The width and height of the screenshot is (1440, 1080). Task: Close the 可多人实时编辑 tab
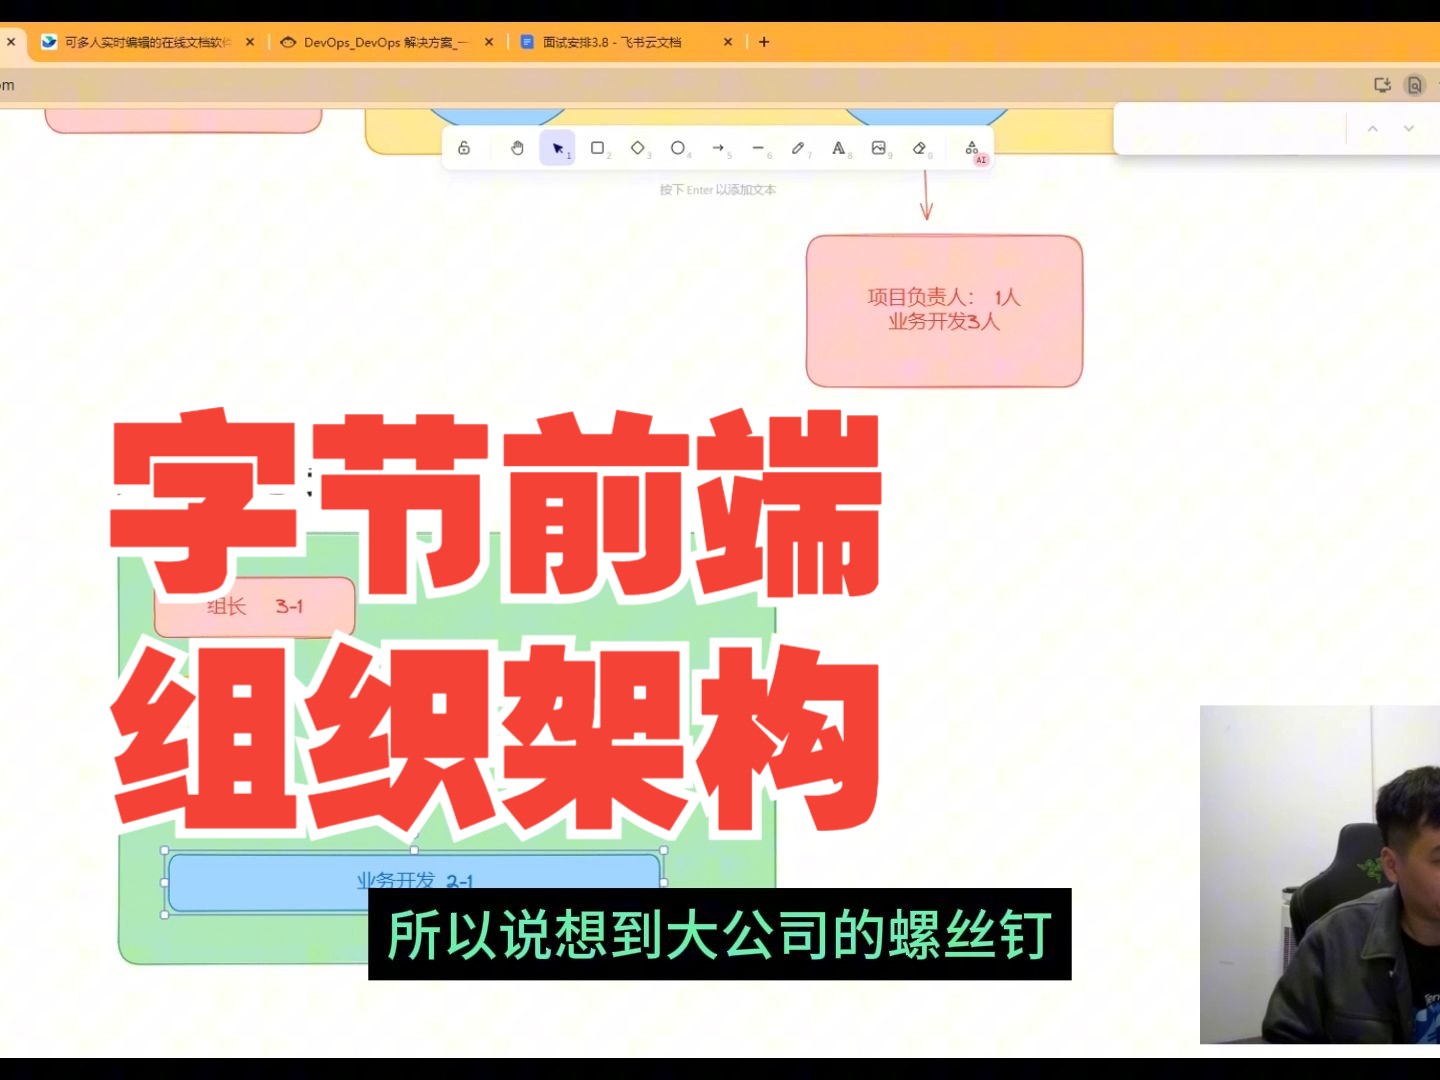pyautogui.click(x=250, y=42)
